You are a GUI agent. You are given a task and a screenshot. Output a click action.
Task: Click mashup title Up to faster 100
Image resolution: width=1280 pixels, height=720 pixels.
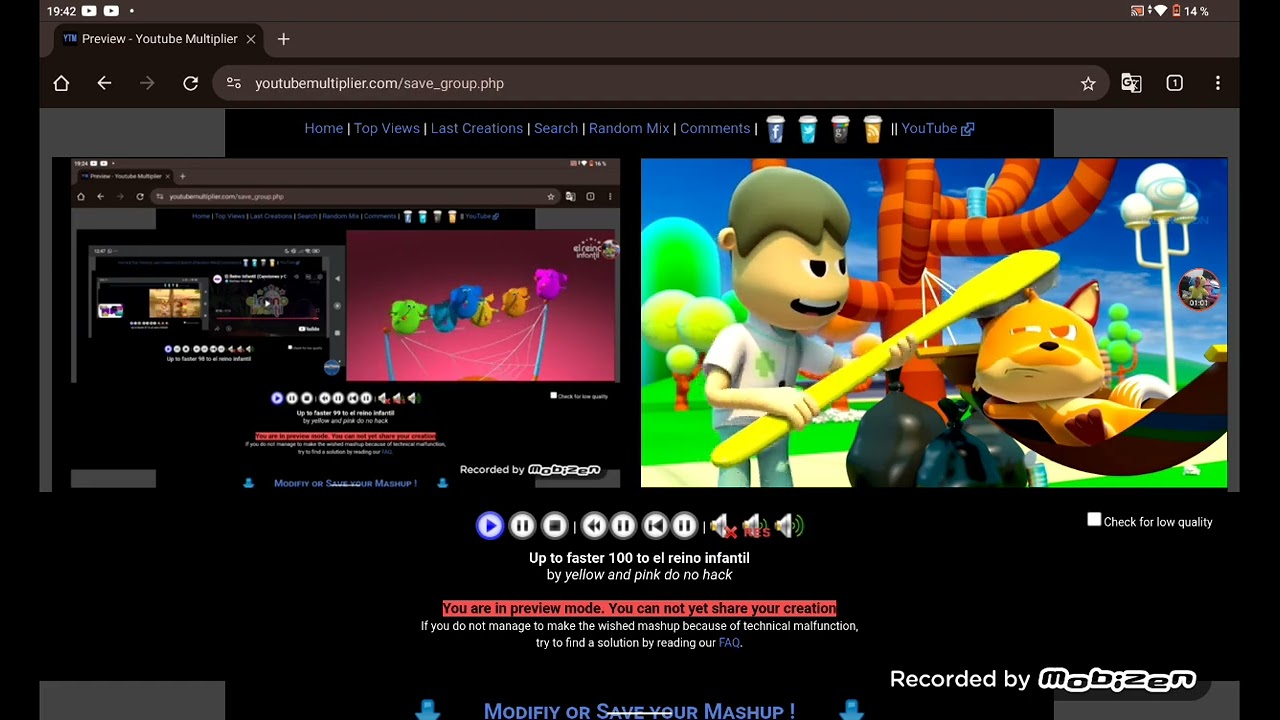(x=639, y=558)
